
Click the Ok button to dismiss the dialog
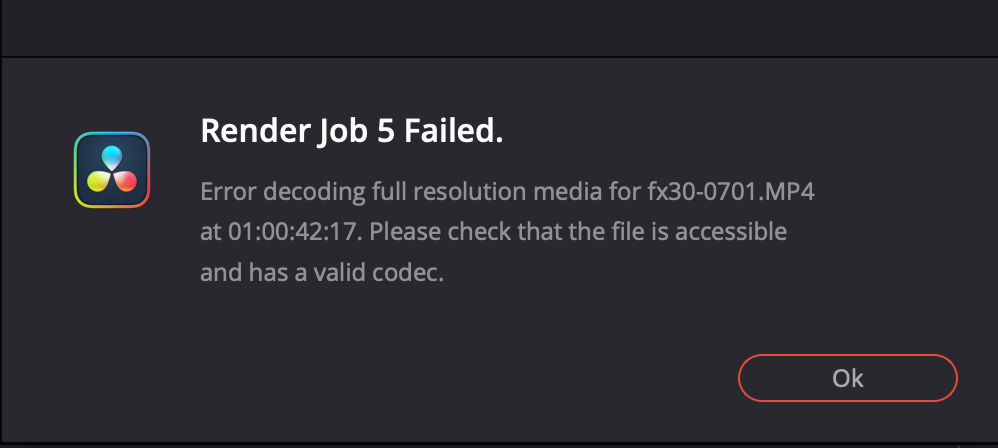pos(847,378)
